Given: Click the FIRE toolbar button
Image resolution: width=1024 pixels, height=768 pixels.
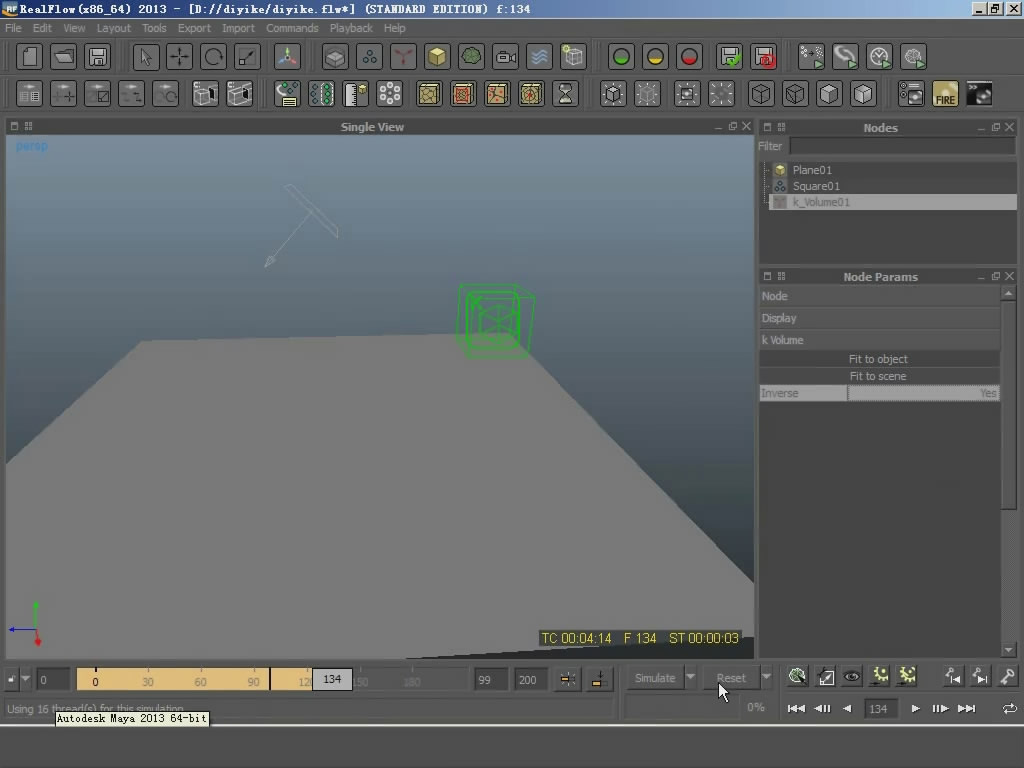Looking at the screenshot, I should click(x=945, y=94).
